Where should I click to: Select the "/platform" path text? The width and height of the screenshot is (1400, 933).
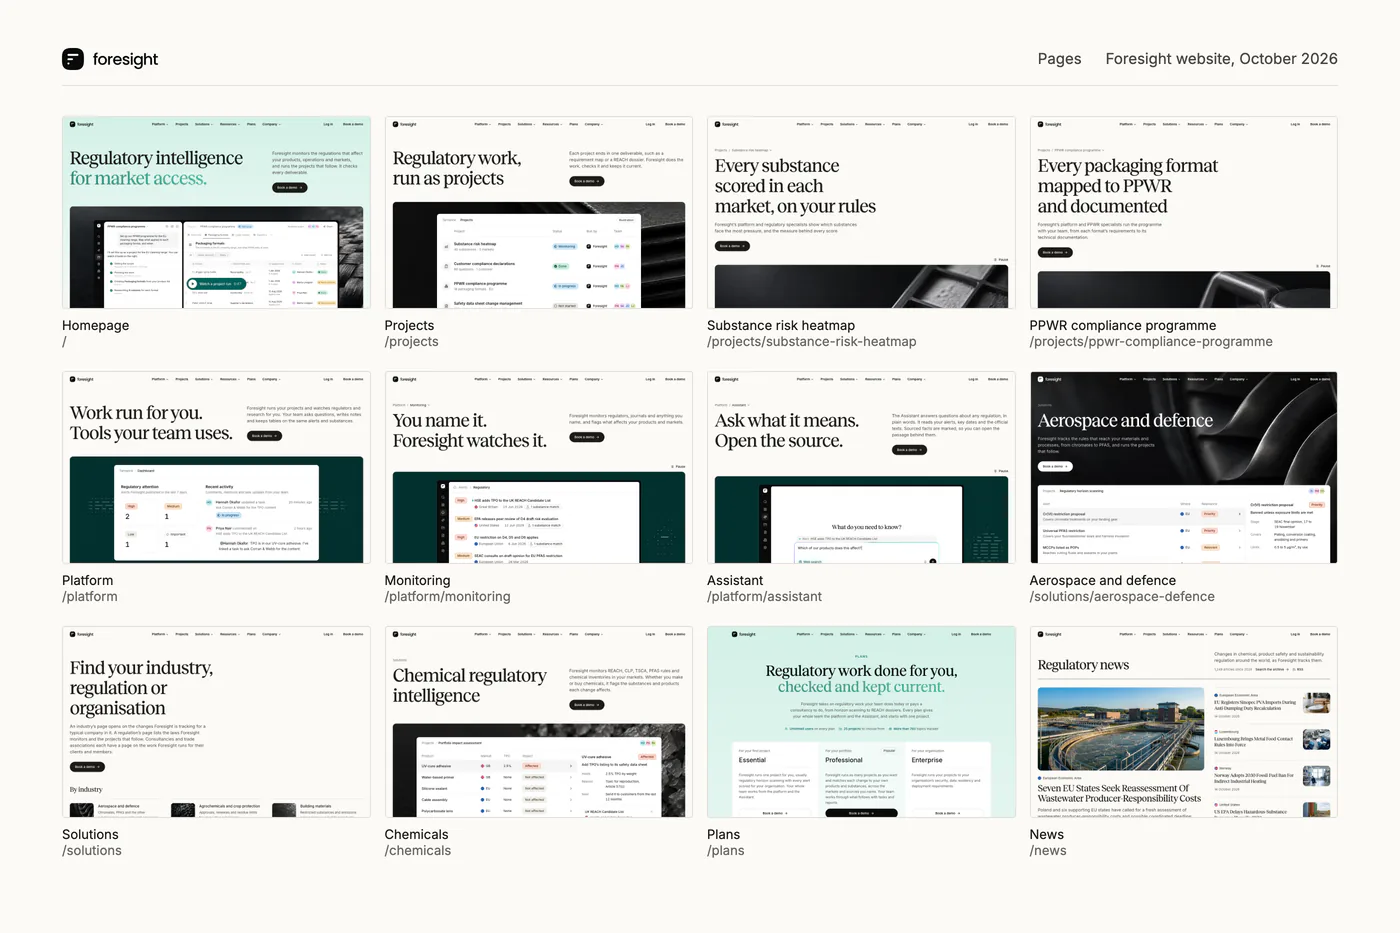click(90, 597)
